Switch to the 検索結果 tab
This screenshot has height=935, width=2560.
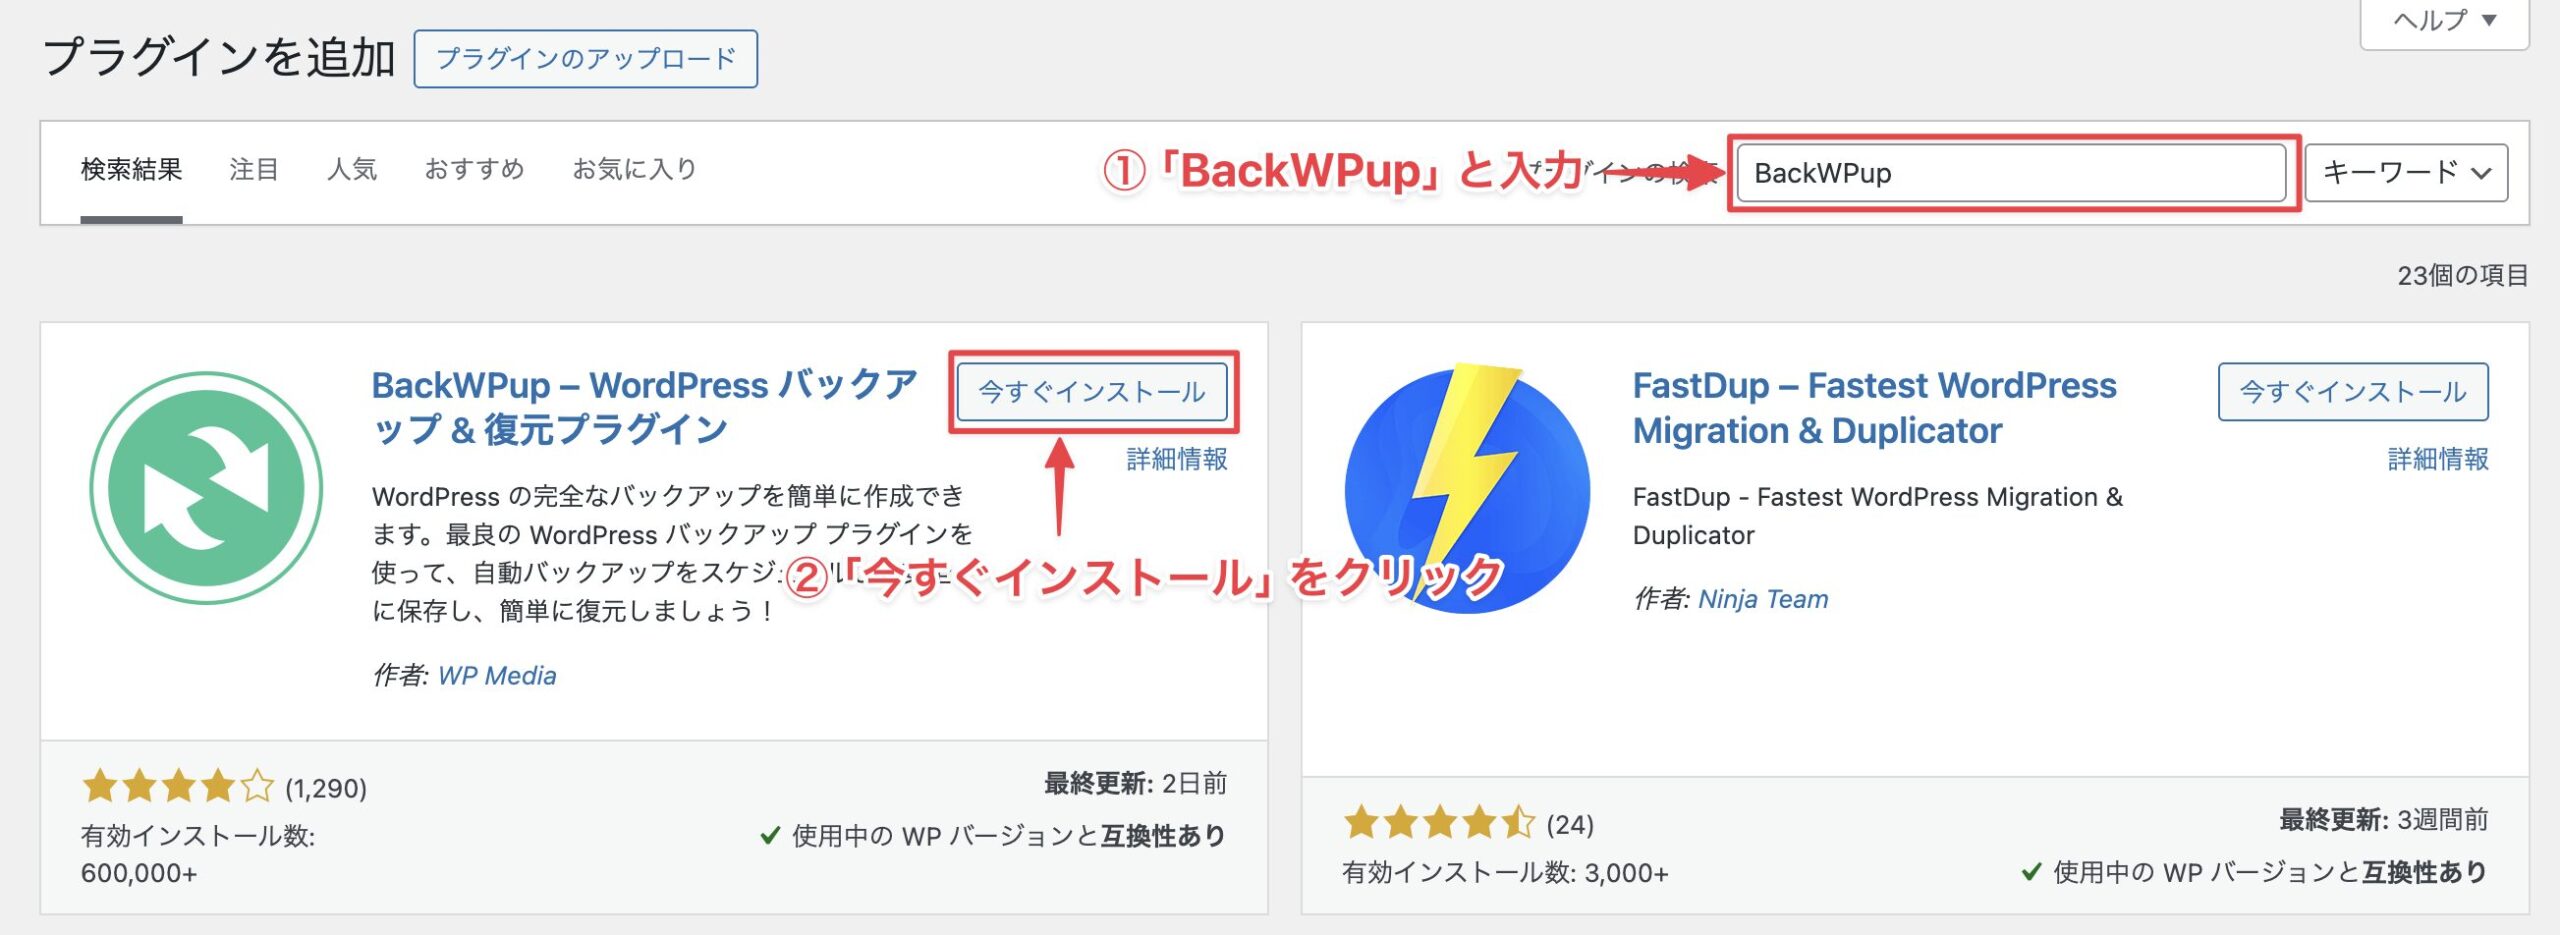point(131,170)
